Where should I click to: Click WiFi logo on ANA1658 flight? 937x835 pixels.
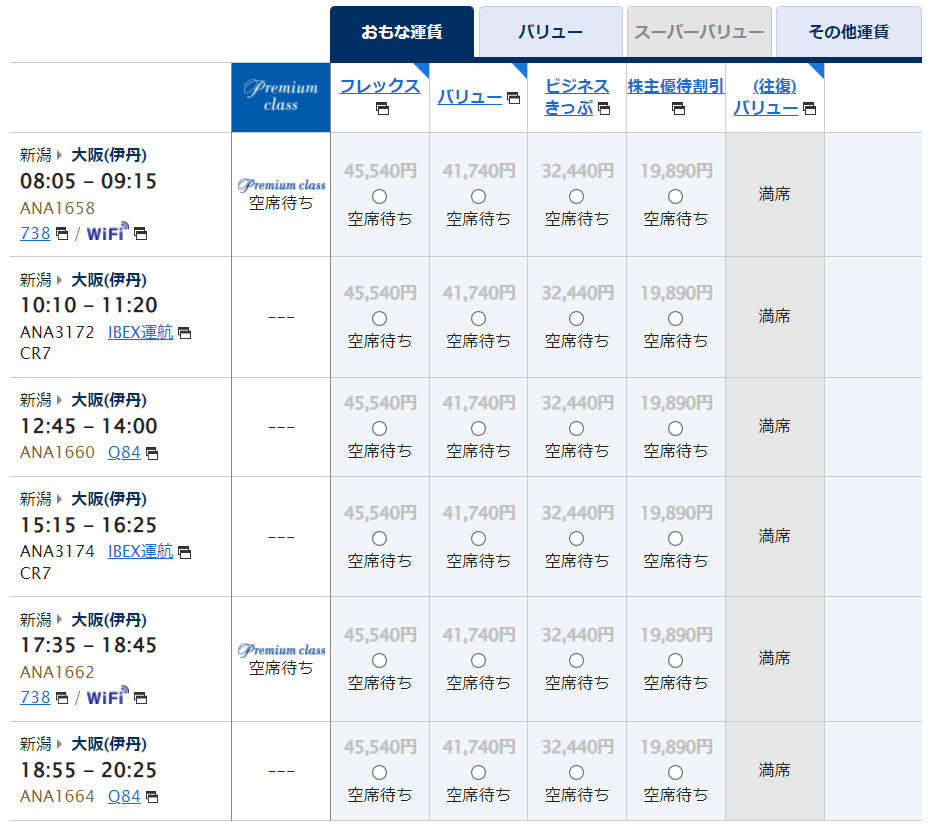click(108, 232)
